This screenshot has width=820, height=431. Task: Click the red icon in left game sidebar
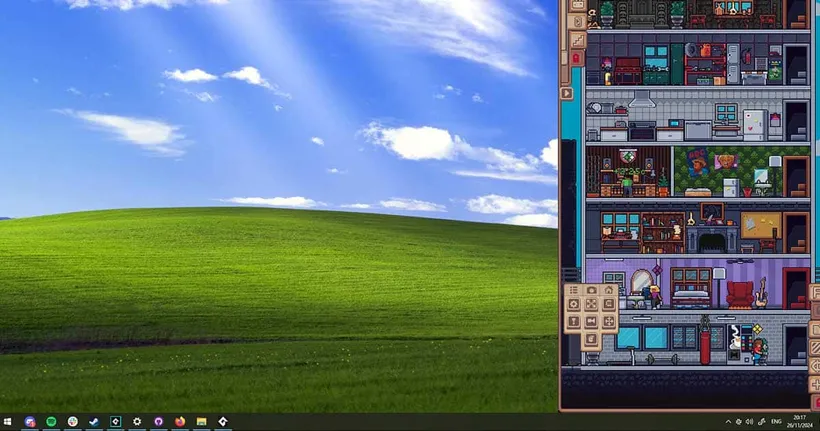577,58
